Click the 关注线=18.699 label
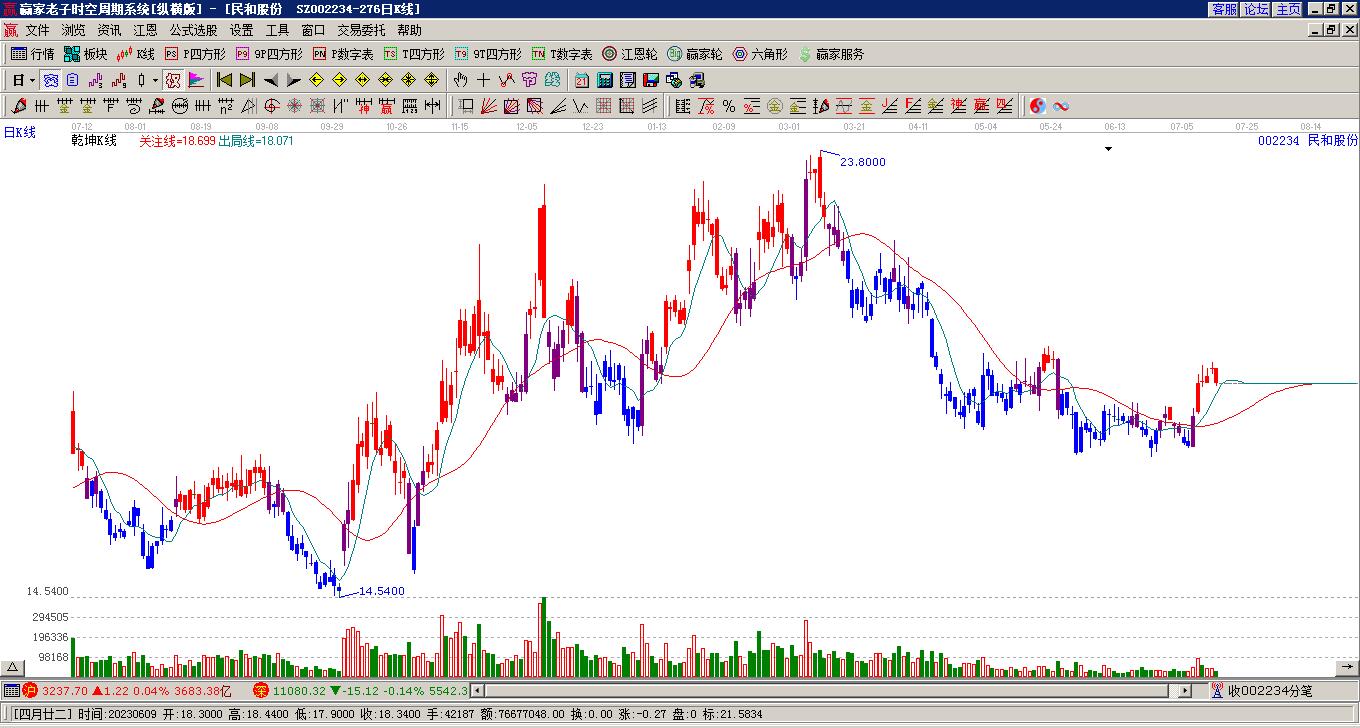The width and height of the screenshot is (1360, 728). (x=177, y=141)
